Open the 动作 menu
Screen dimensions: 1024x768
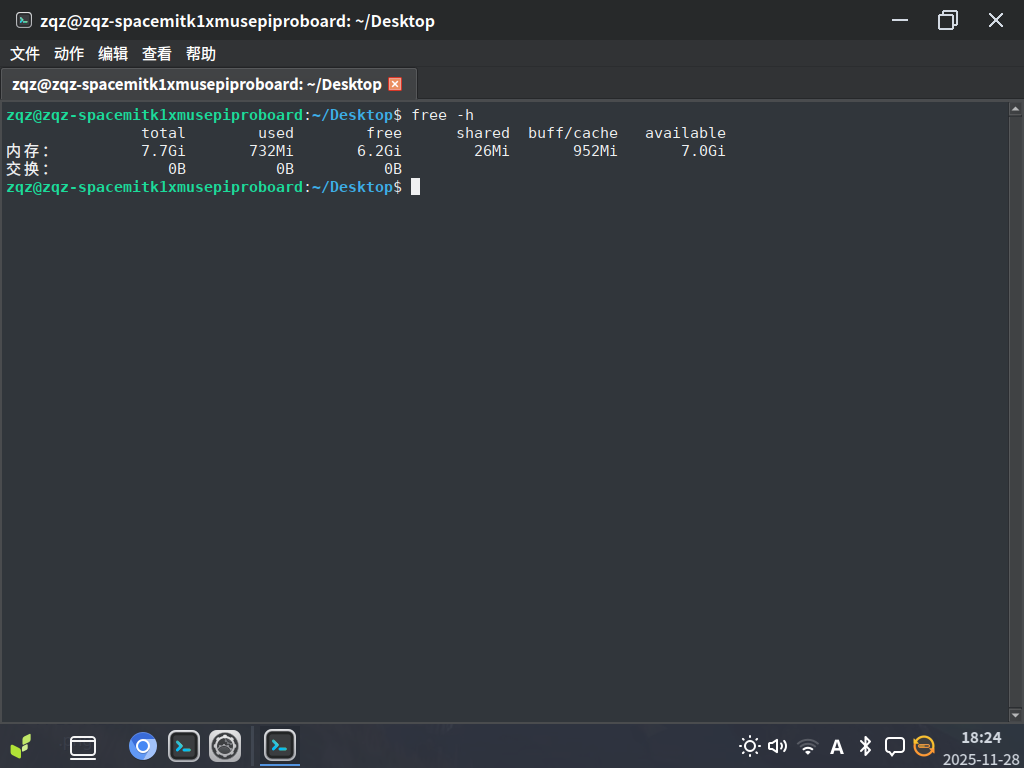pos(69,54)
